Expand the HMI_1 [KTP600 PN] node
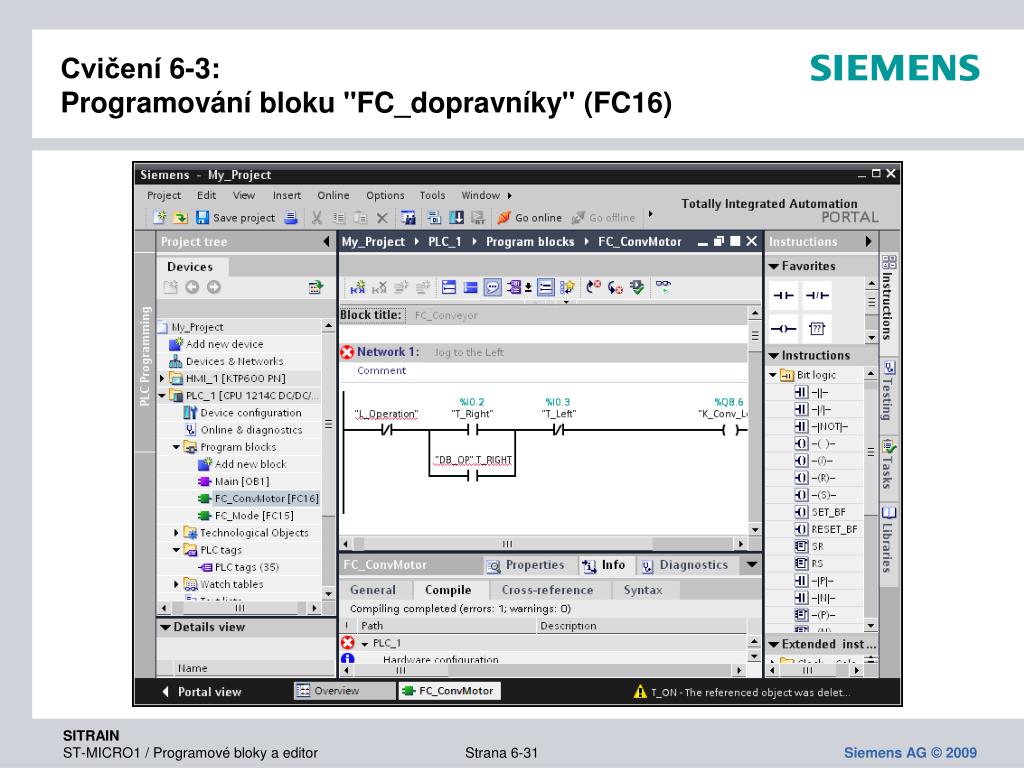1024x768 pixels. coord(162,378)
